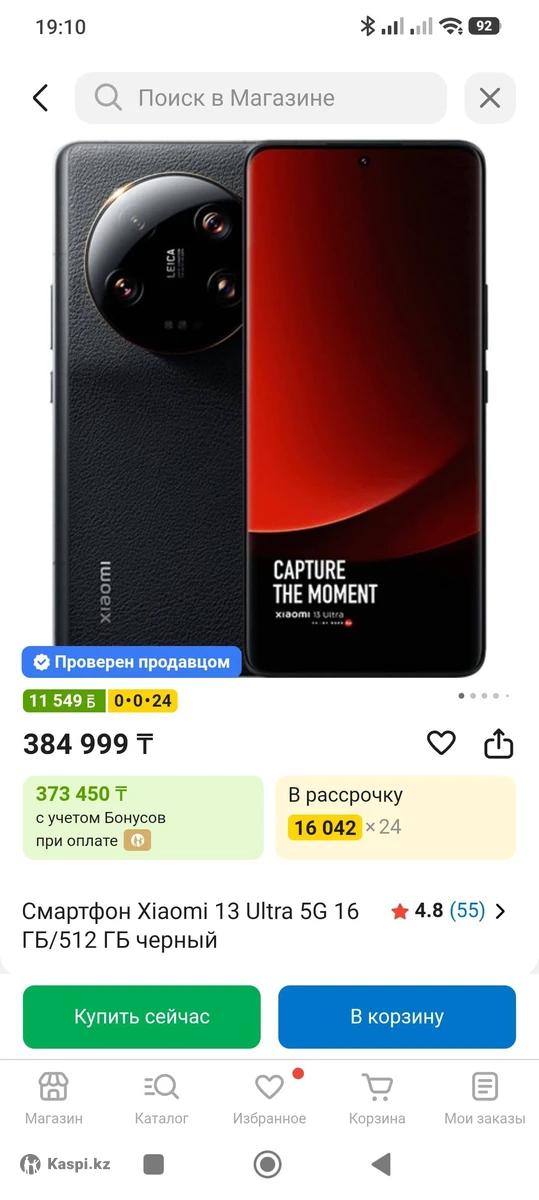Tap the 373 450 bonus price box
Screen dimensions: 539x1200
pos(143,817)
